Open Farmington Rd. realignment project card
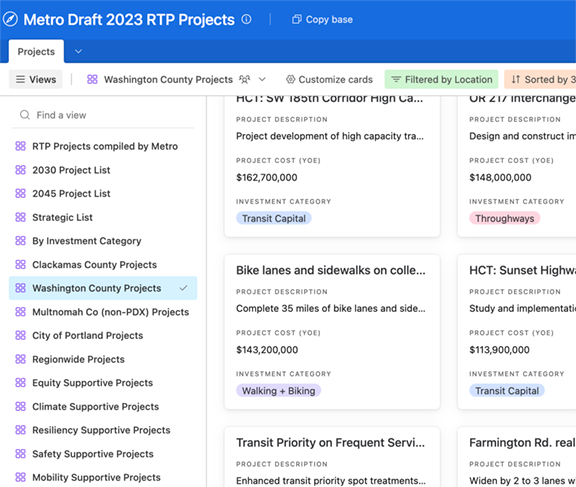The height and width of the screenshot is (487, 576). click(x=522, y=442)
